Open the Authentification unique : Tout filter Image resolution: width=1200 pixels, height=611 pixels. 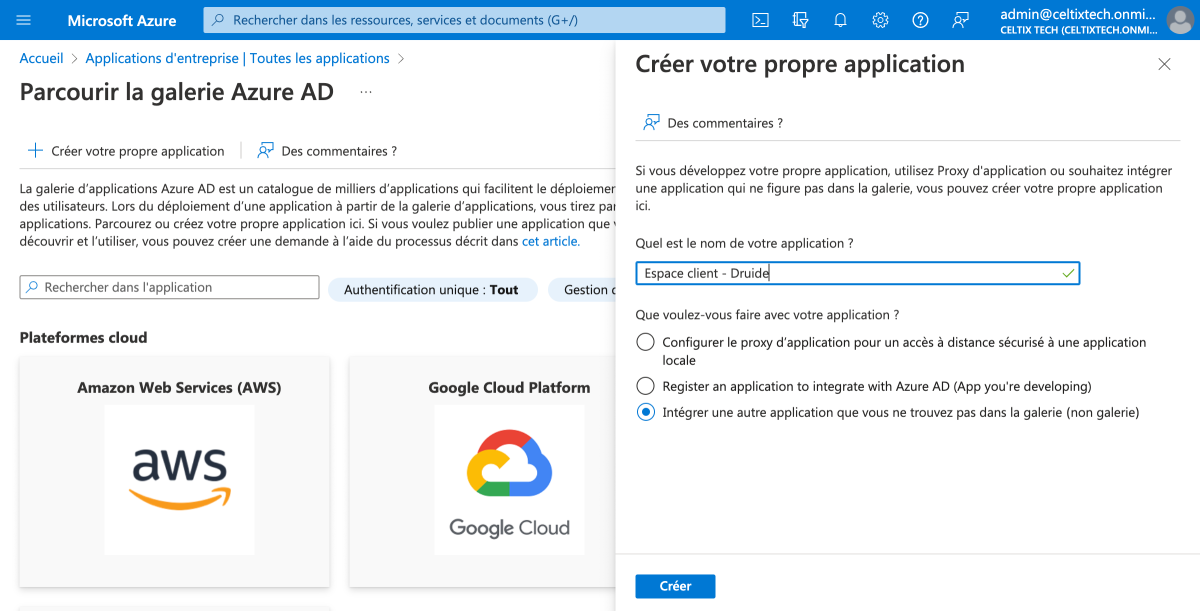[x=432, y=290]
